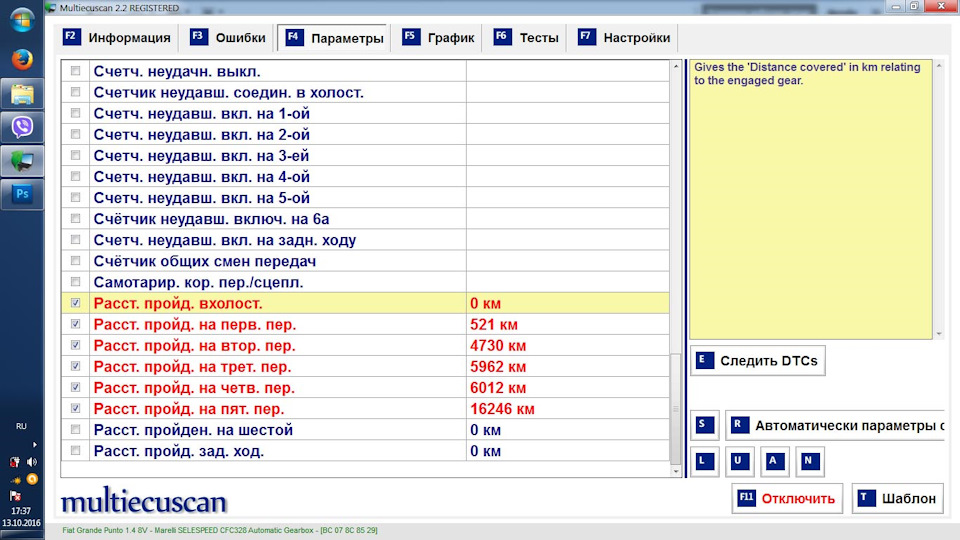Switch to the Ошибки tab
960x540 pixels.
[228, 38]
